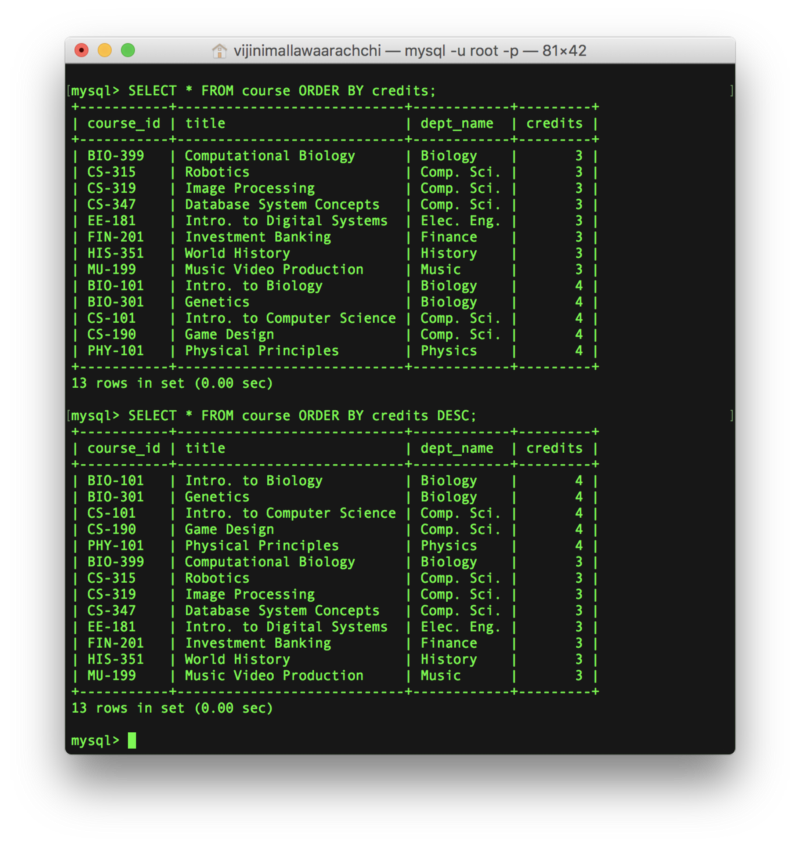Click 'BIO-399' in the first result table
Screen dimensions: 800x847
click(x=115, y=156)
